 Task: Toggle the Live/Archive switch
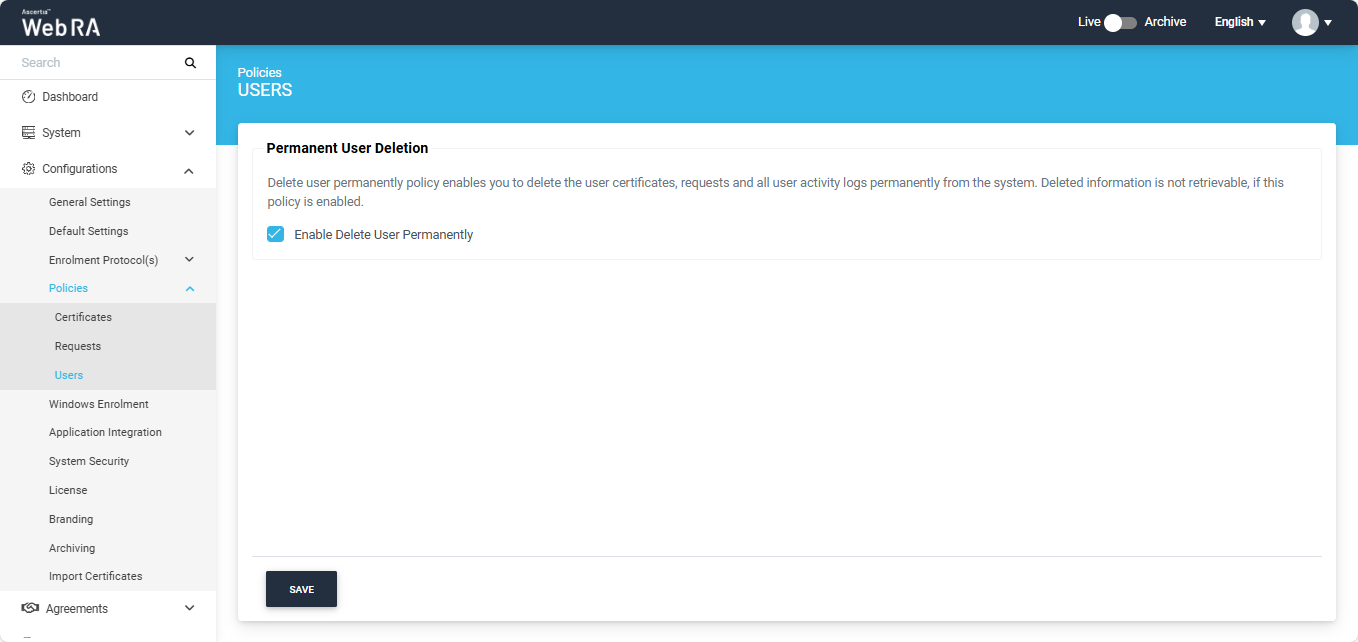(x=1120, y=22)
